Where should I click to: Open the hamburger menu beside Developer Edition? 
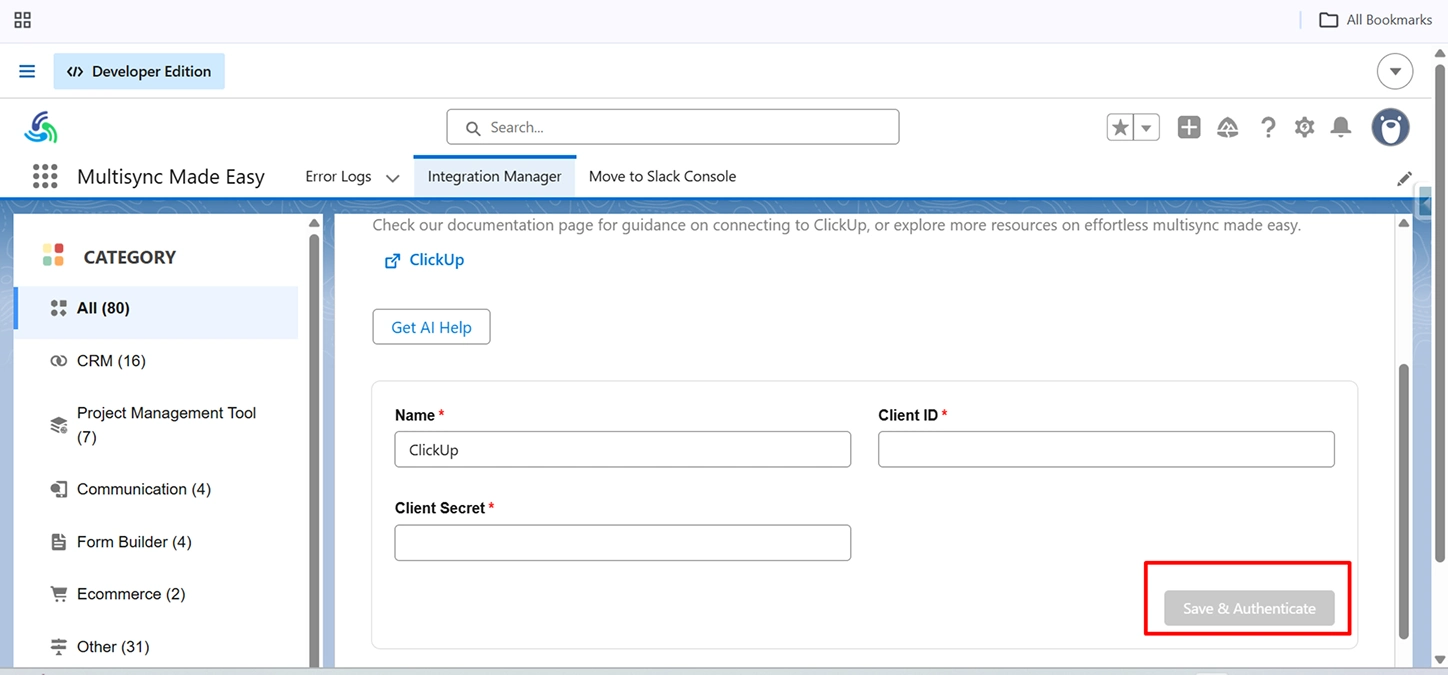click(27, 72)
